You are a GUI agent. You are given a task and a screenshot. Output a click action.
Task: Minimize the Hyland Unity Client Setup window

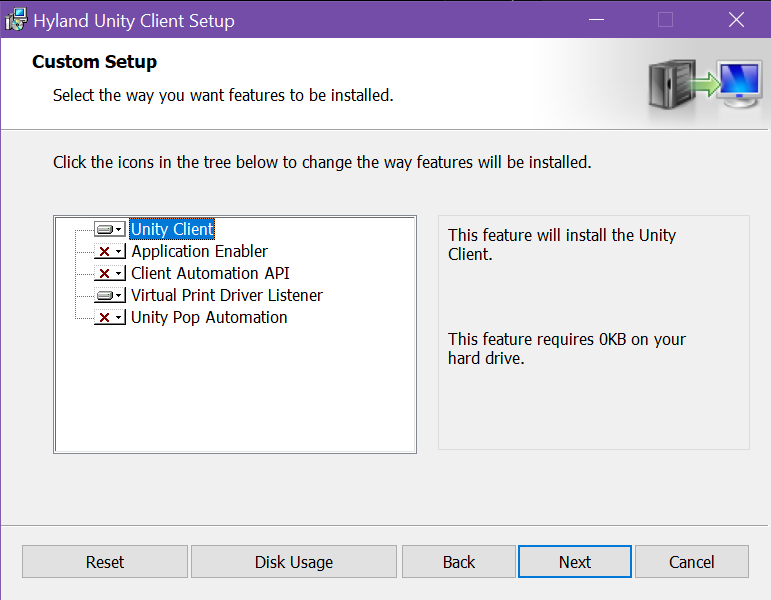click(x=596, y=20)
